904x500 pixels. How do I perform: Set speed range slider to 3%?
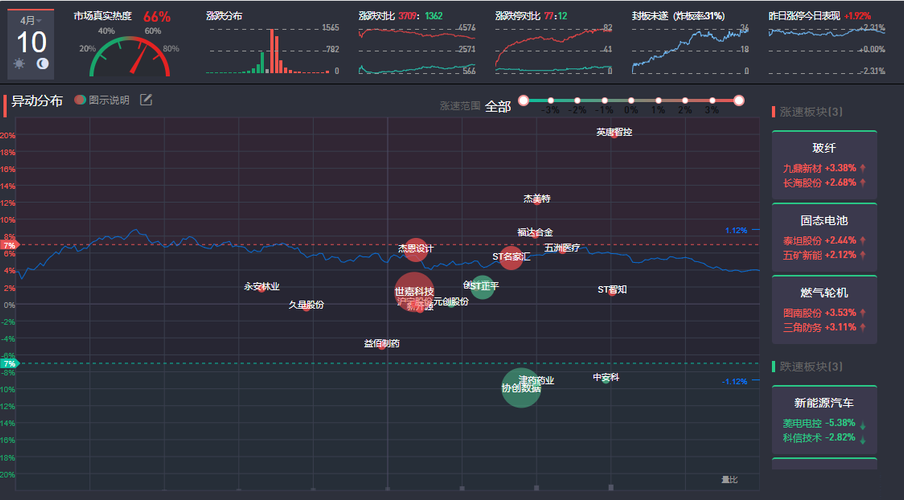712,100
